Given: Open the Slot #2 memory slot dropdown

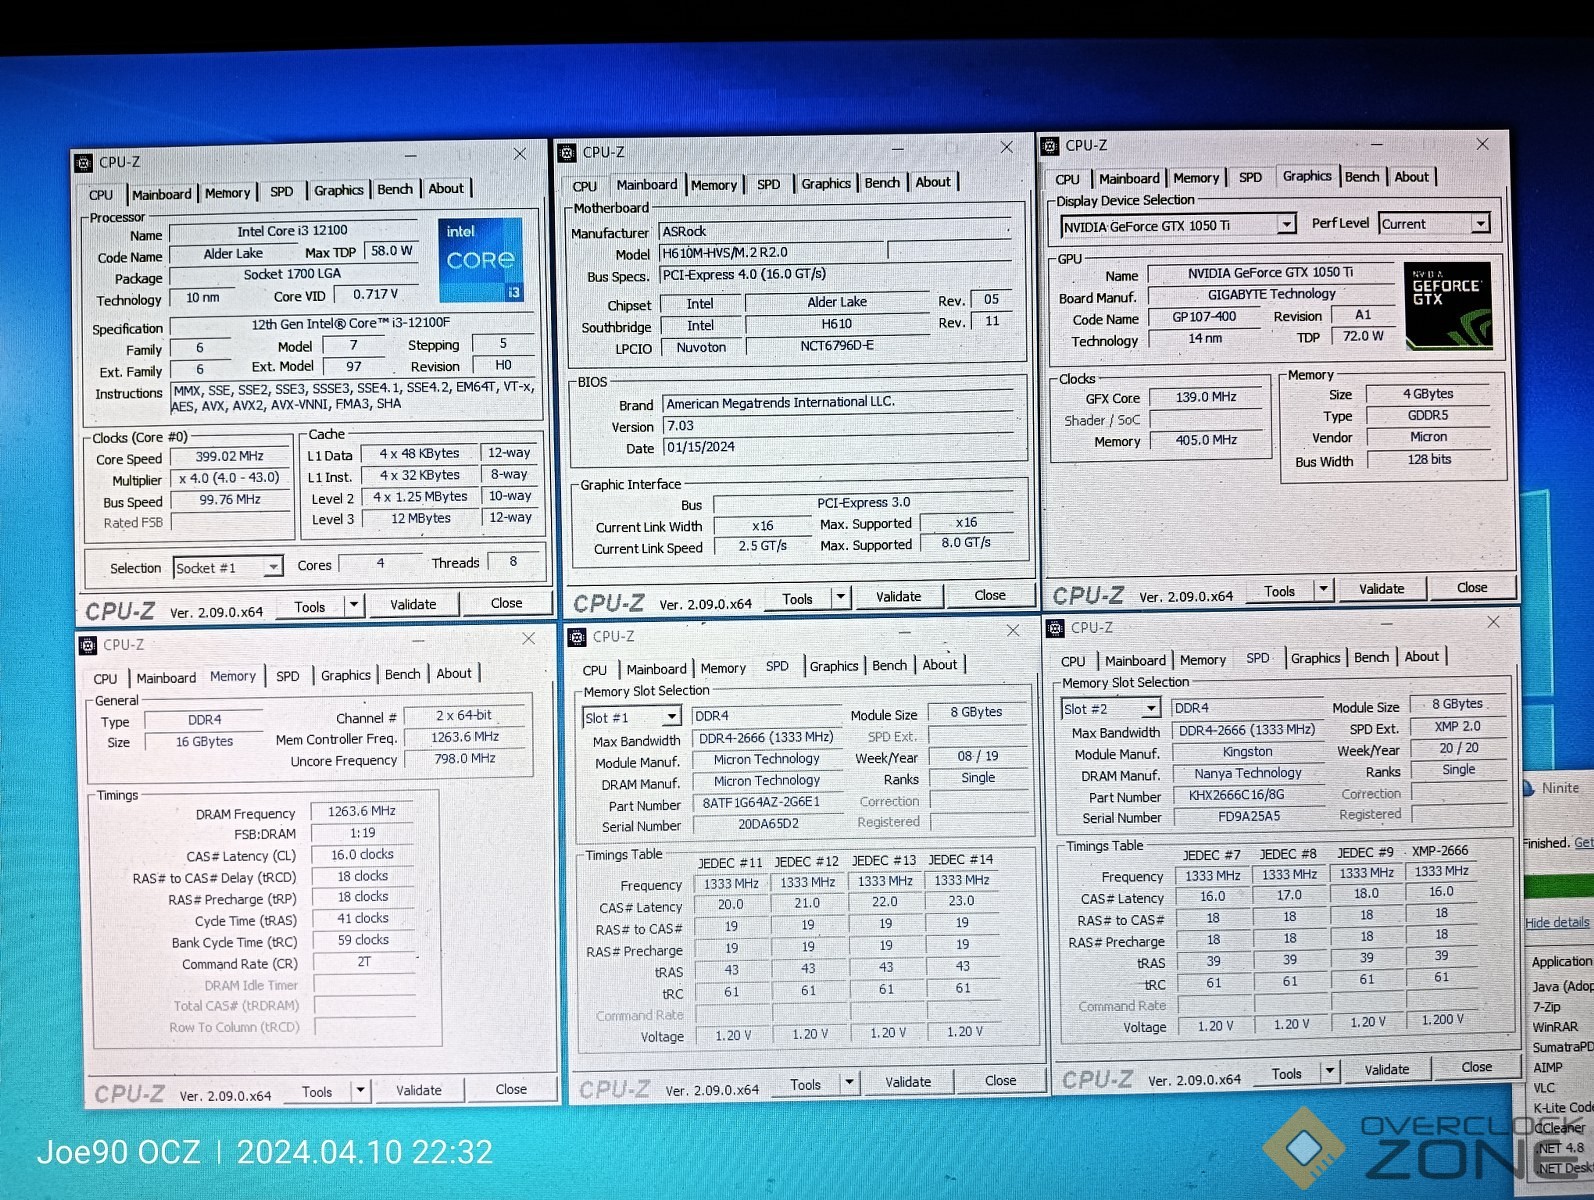Looking at the screenshot, I should point(1151,708).
